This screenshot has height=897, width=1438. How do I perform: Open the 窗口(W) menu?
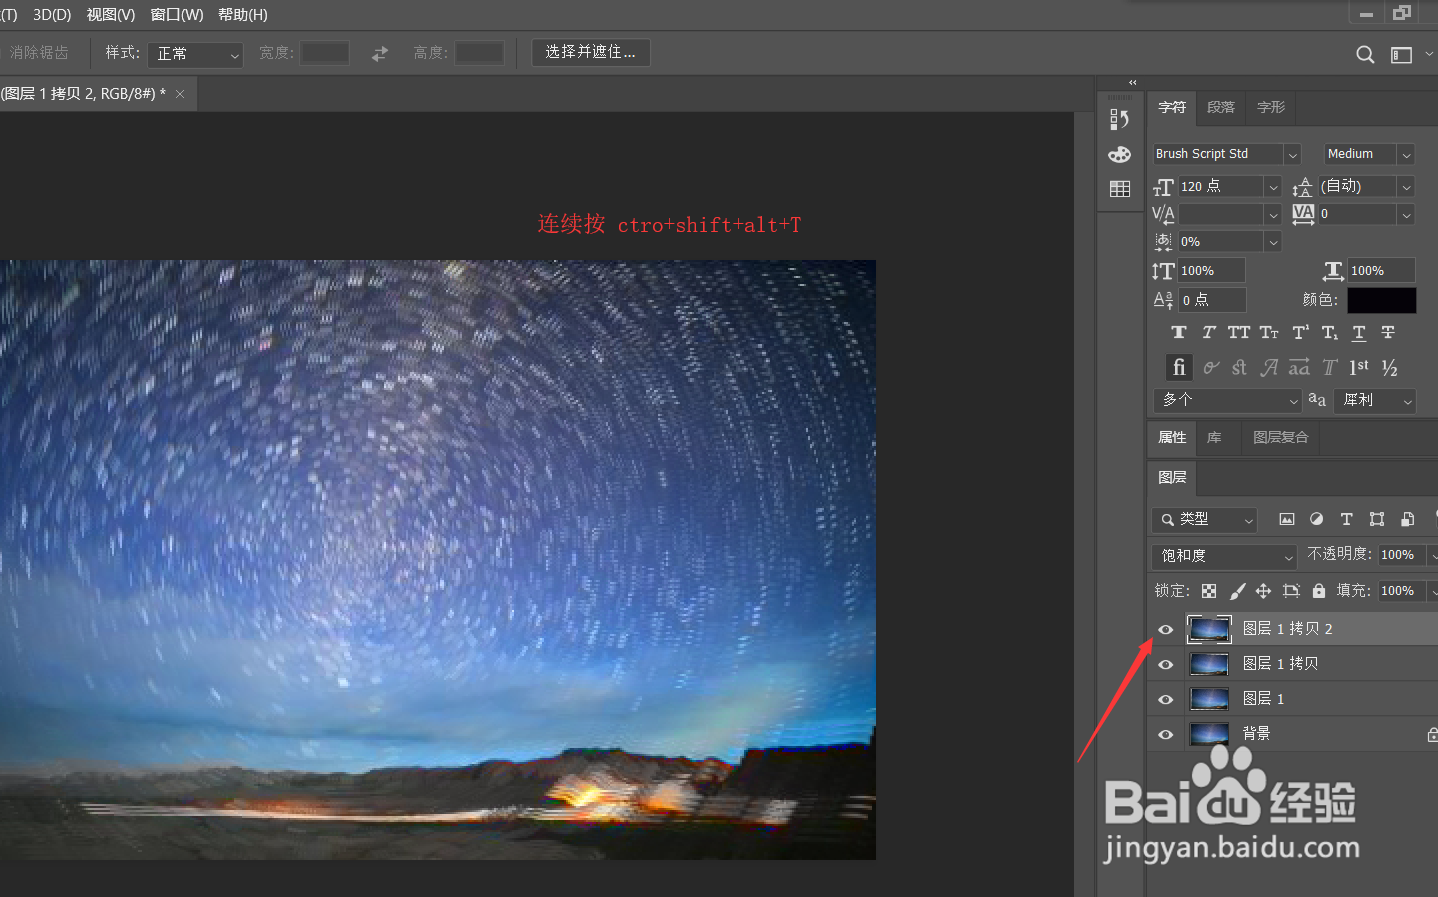(x=176, y=15)
